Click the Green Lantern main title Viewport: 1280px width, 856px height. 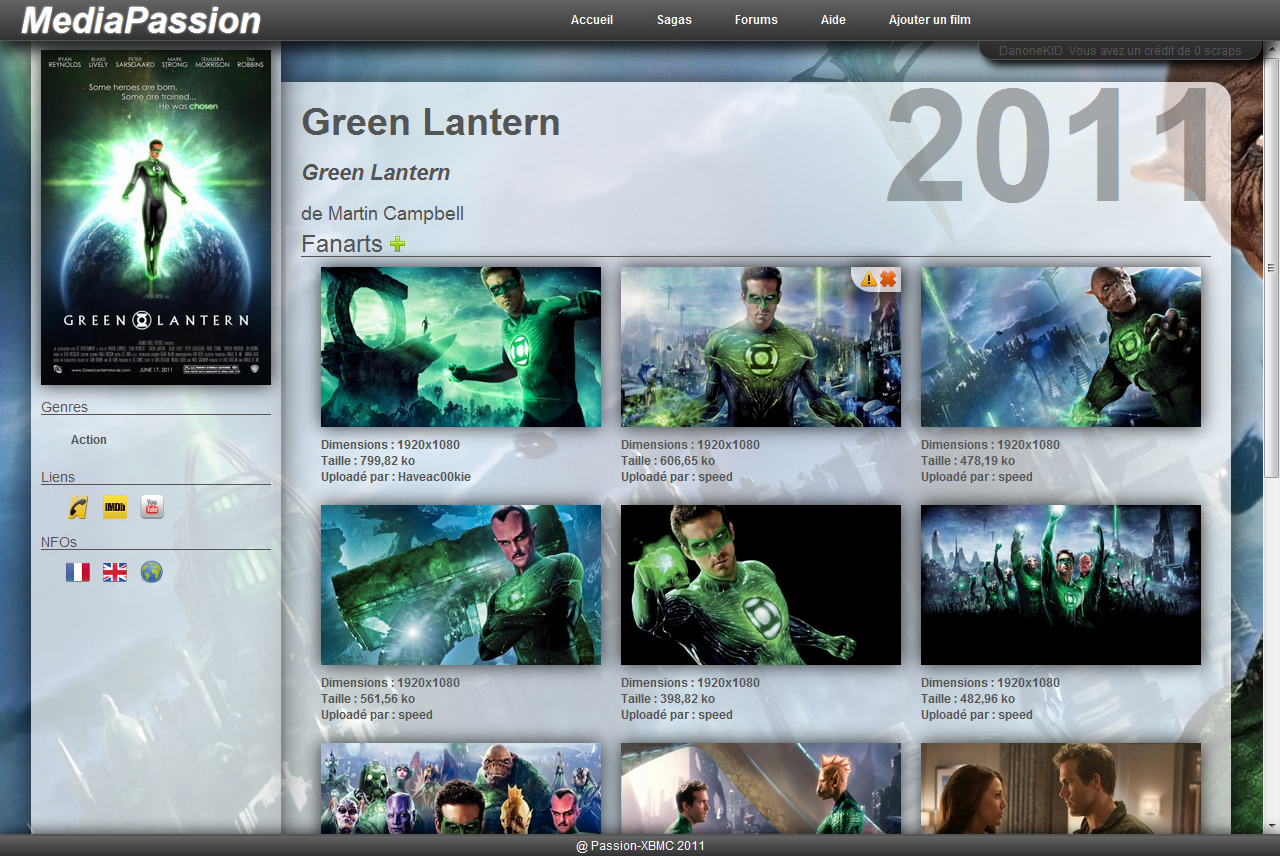[431, 122]
